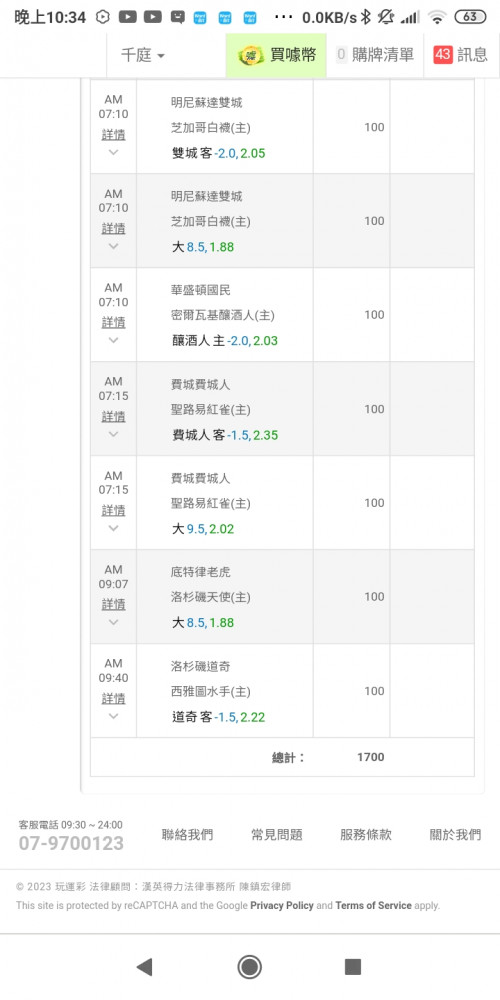
Task: Open the Privacy Policy link
Action: [282, 905]
